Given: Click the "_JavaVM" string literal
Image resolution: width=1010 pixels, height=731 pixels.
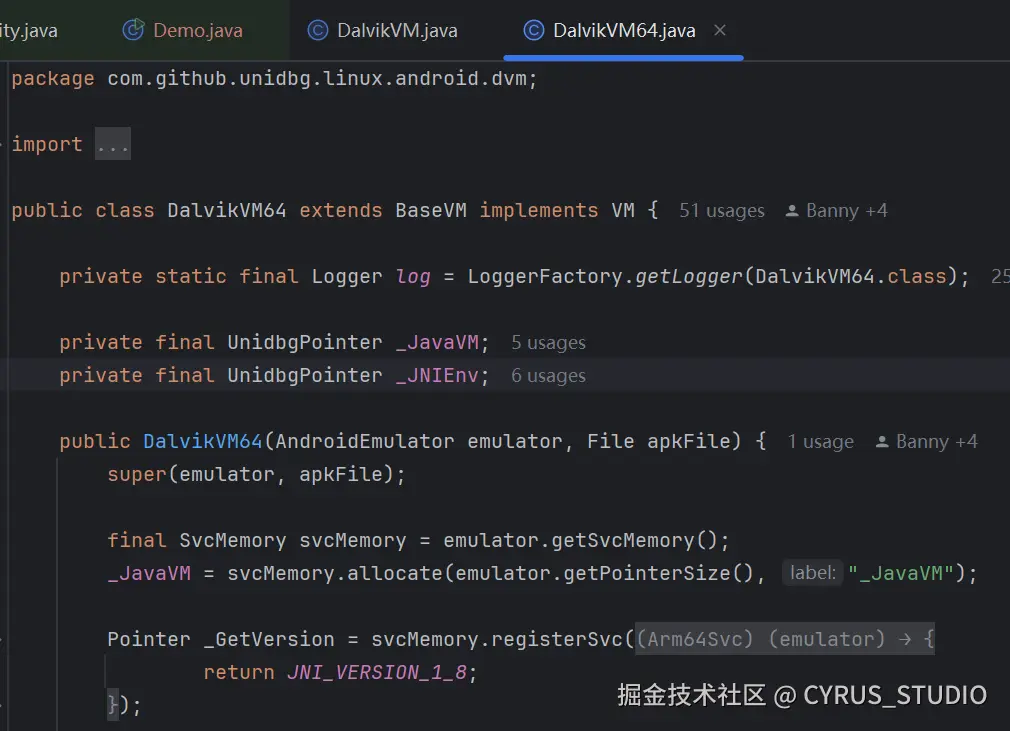Looking at the screenshot, I should point(901,573).
